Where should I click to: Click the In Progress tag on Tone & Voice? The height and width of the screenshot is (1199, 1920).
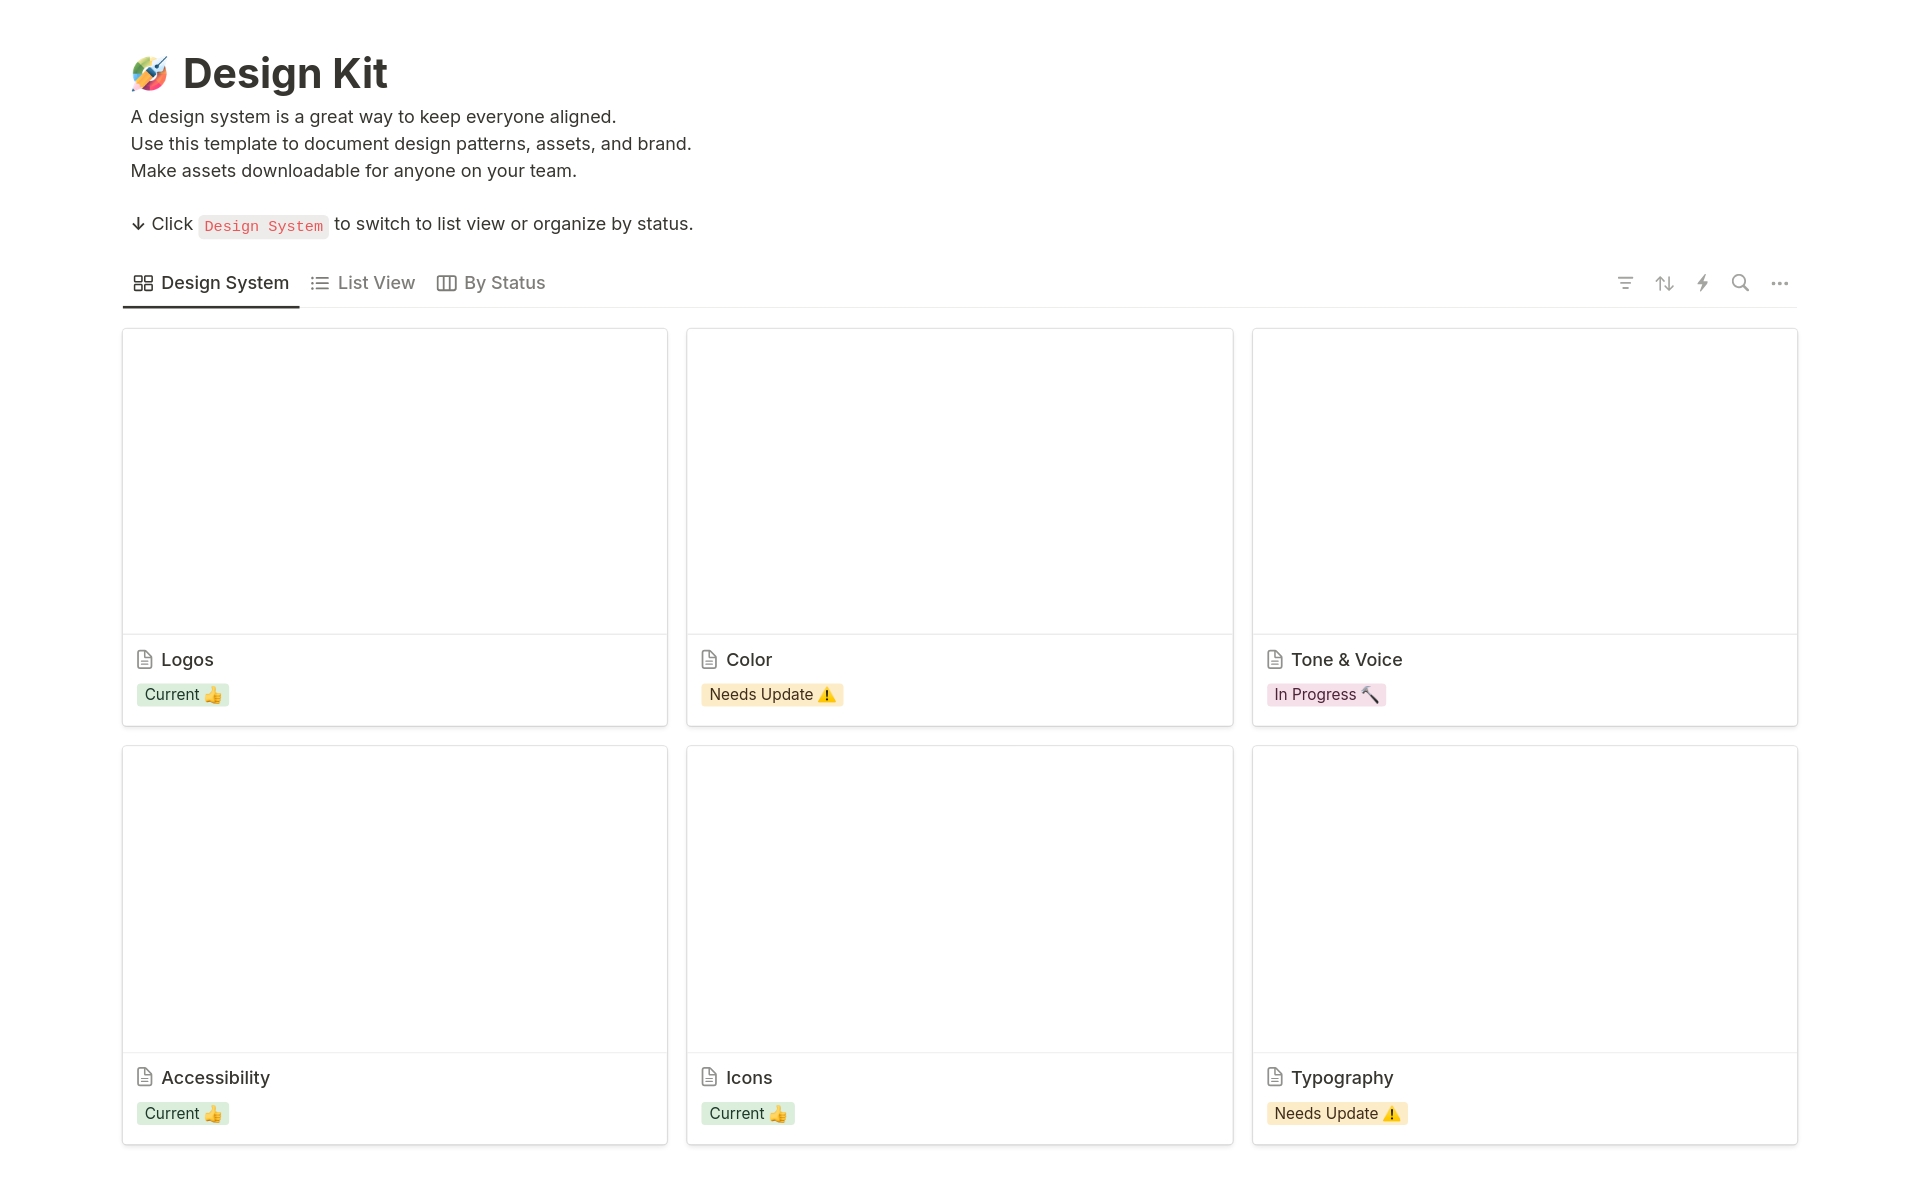pos(1326,693)
